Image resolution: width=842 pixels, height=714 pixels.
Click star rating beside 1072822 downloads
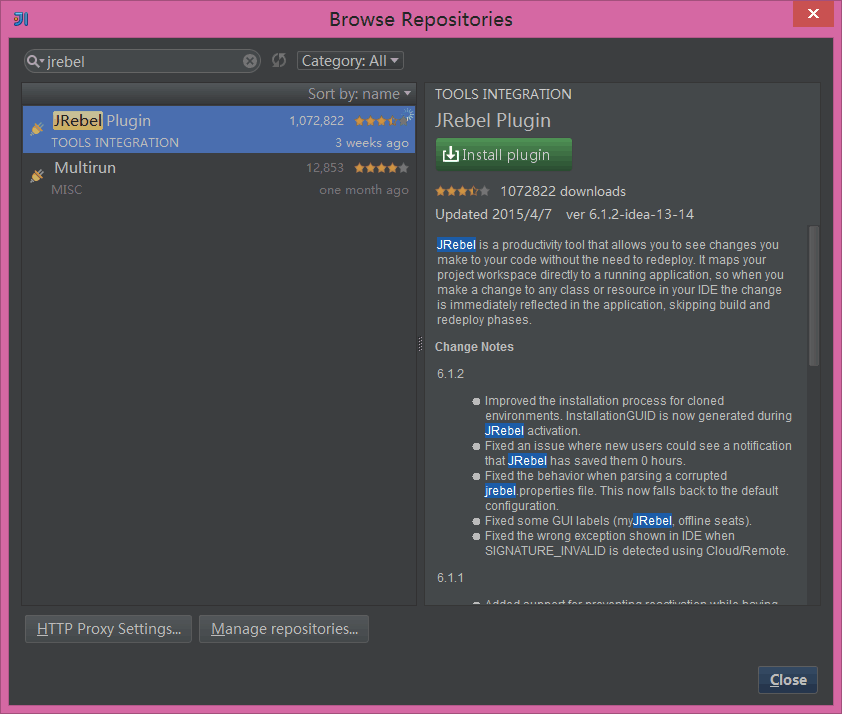pos(462,191)
